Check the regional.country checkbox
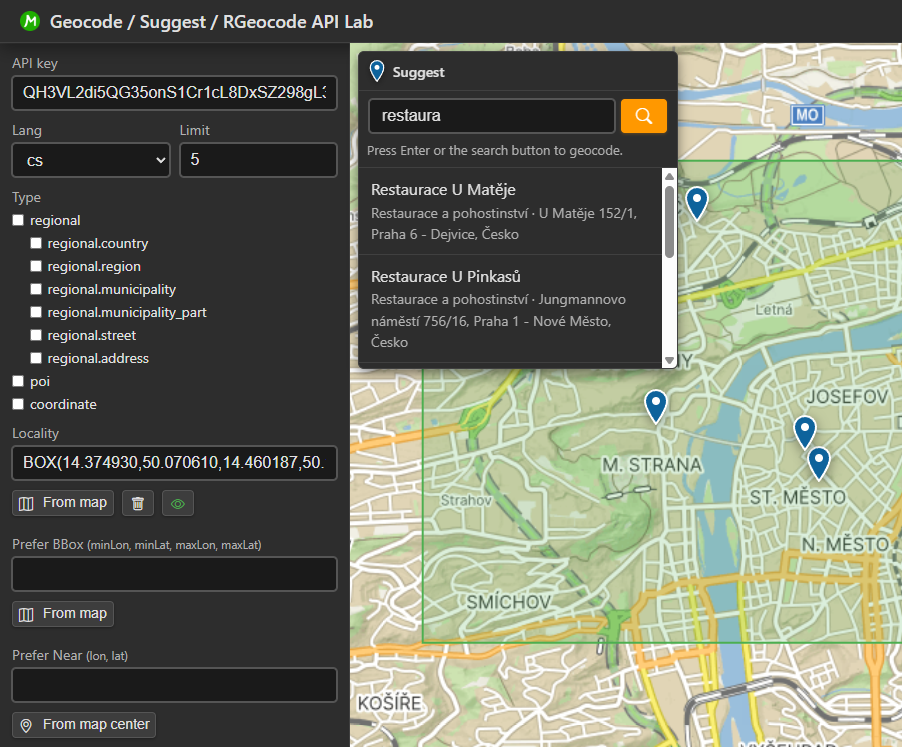Image resolution: width=902 pixels, height=747 pixels. pyautogui.click(x=36, y=243)
